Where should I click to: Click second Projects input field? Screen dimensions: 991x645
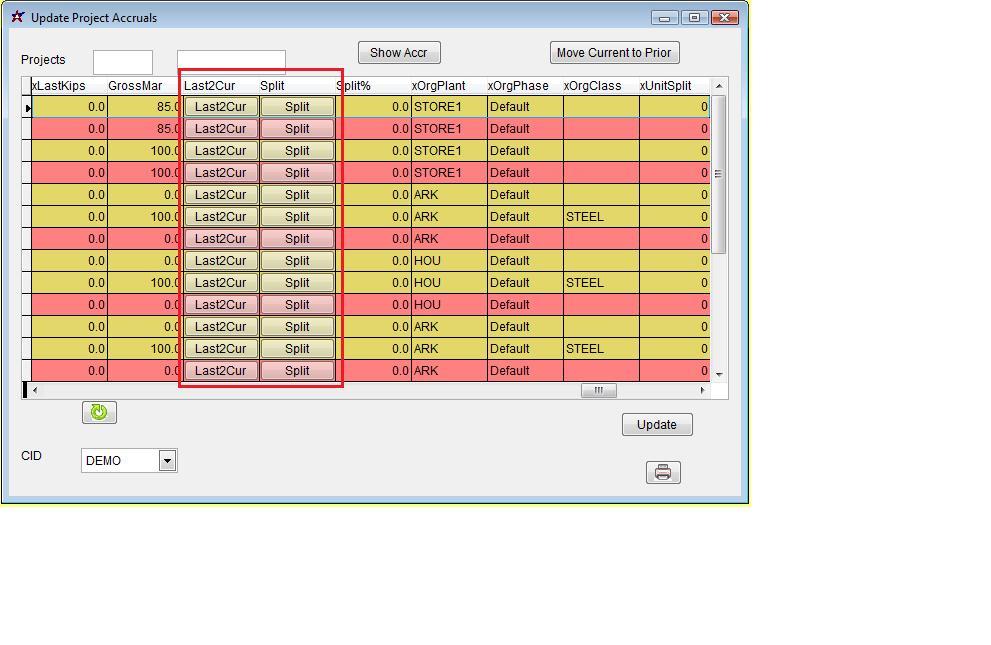click(231, 61)
